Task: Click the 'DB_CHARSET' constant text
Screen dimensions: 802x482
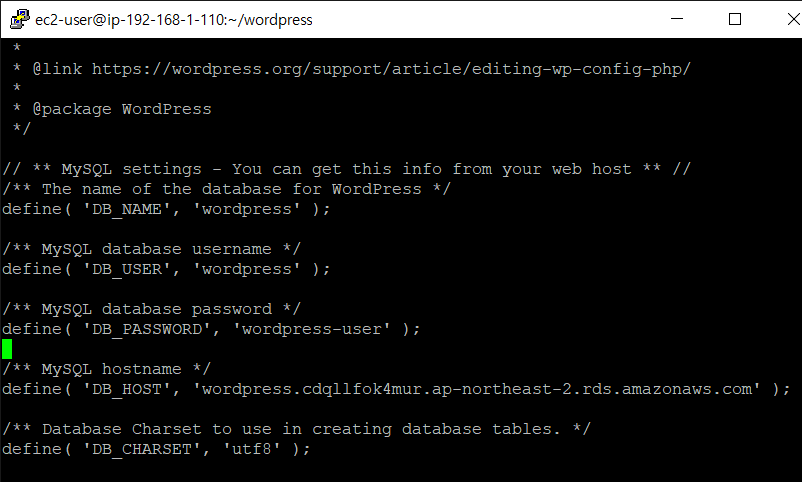Action: click(141, 449)
